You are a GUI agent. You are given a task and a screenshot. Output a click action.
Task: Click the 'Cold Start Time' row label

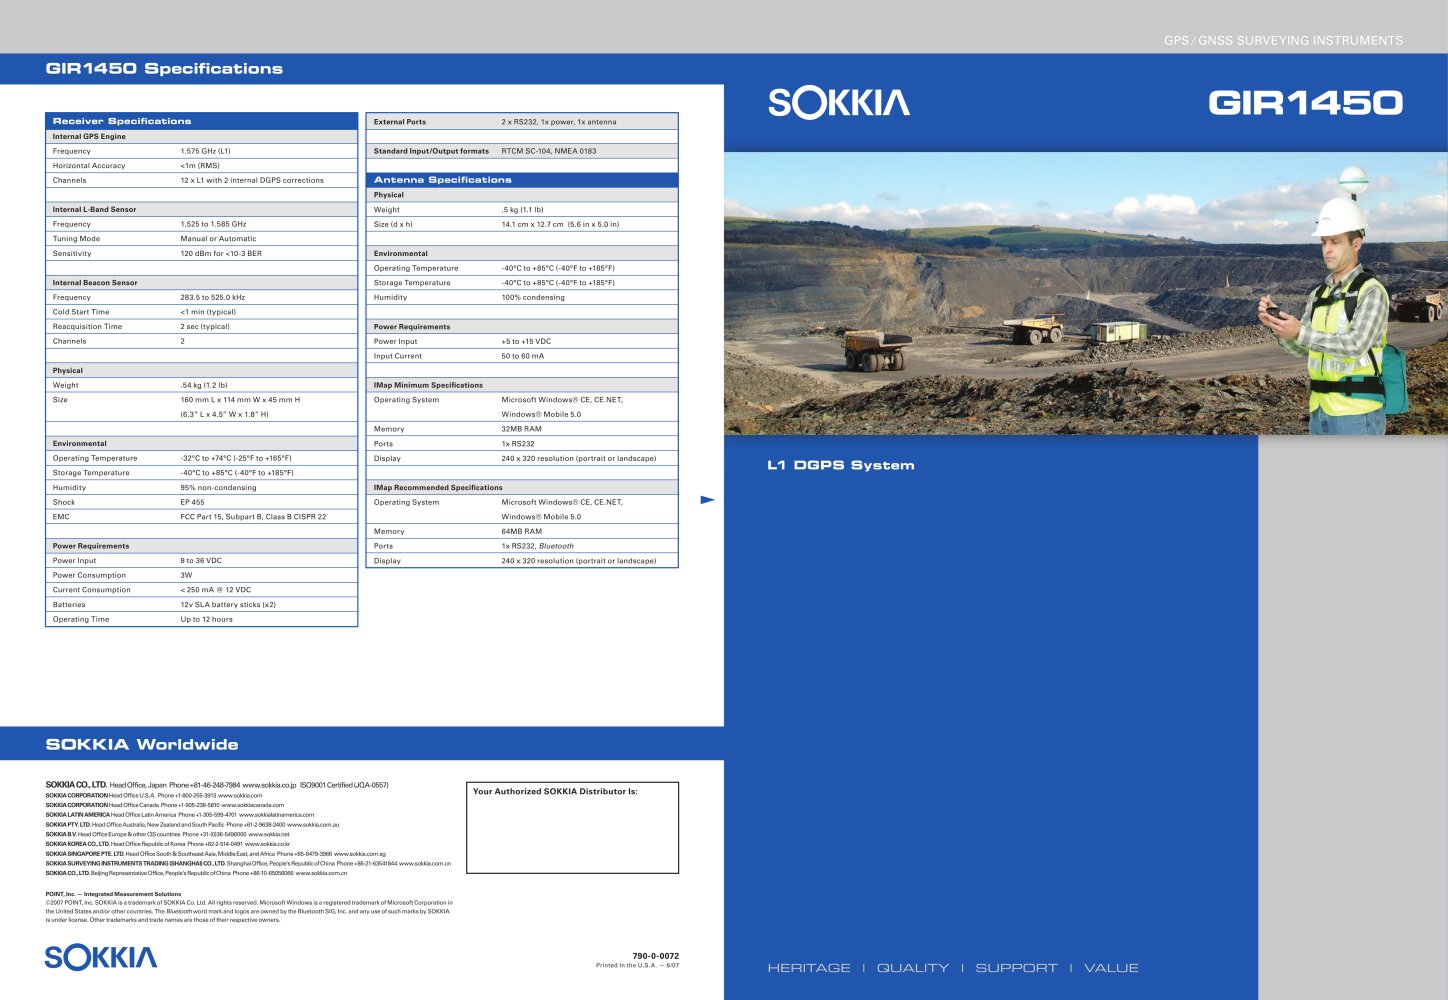[x=81, y=312]
